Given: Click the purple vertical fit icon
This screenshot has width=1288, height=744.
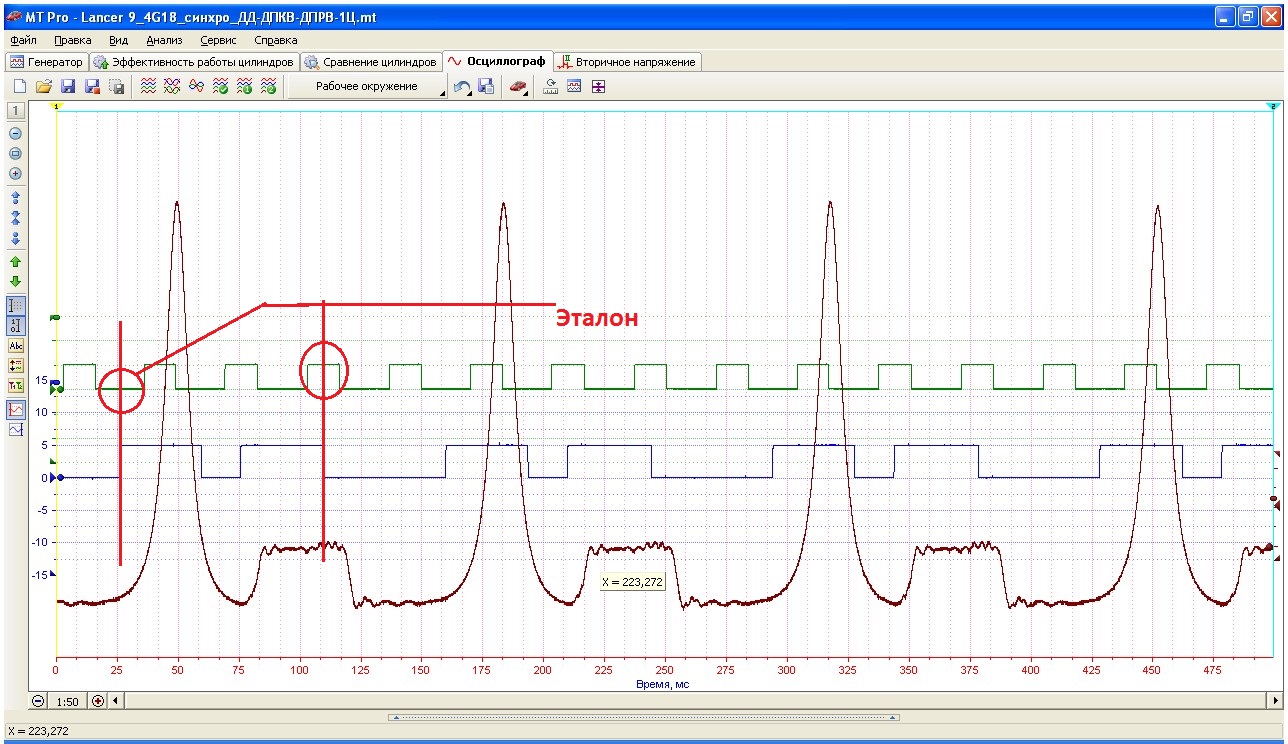Looking at the screenshot, I should (598, 87).
